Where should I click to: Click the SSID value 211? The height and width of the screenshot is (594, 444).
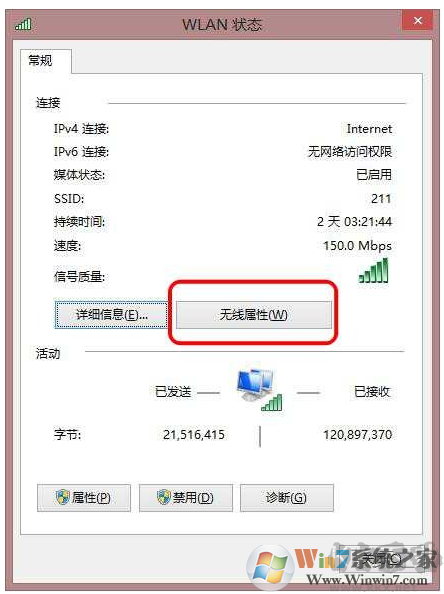coord(381,198)
